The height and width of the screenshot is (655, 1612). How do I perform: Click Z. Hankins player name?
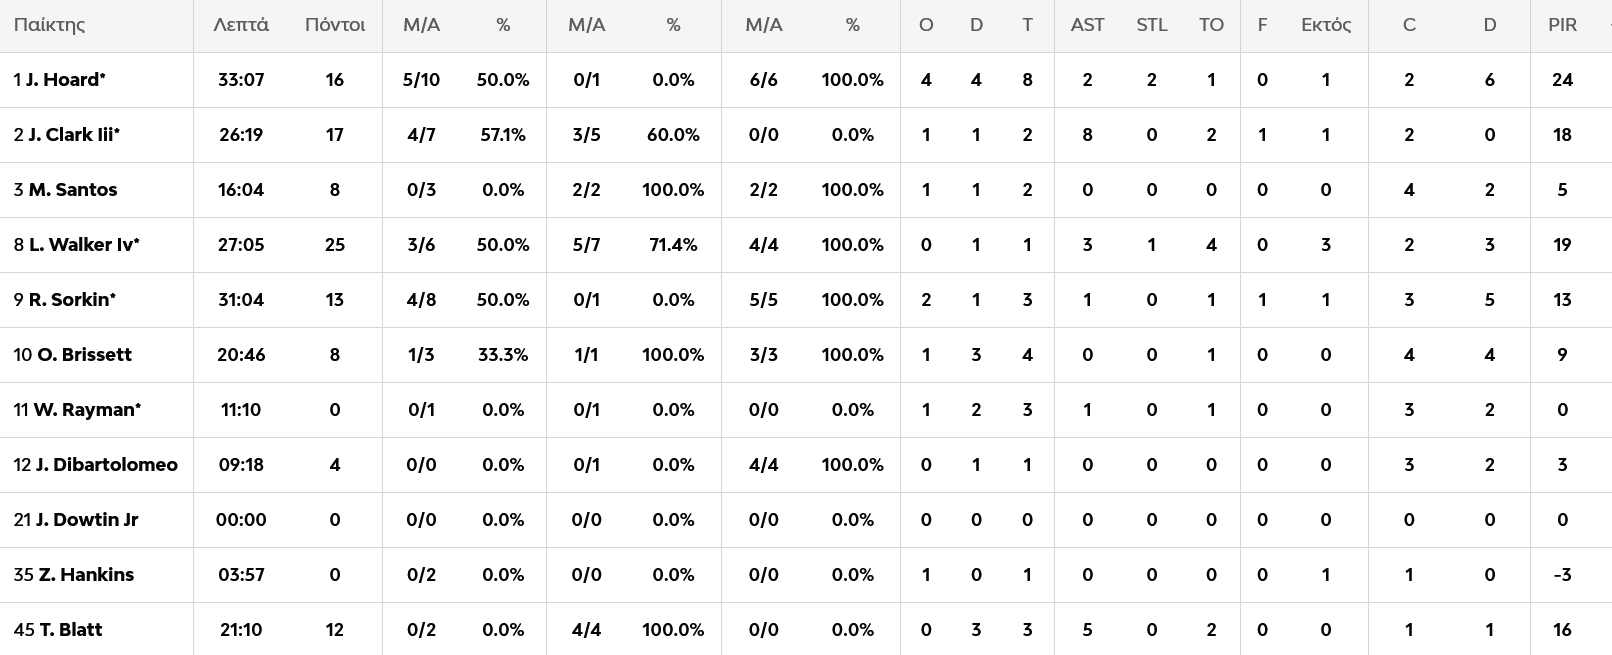[x=86, y=575]
